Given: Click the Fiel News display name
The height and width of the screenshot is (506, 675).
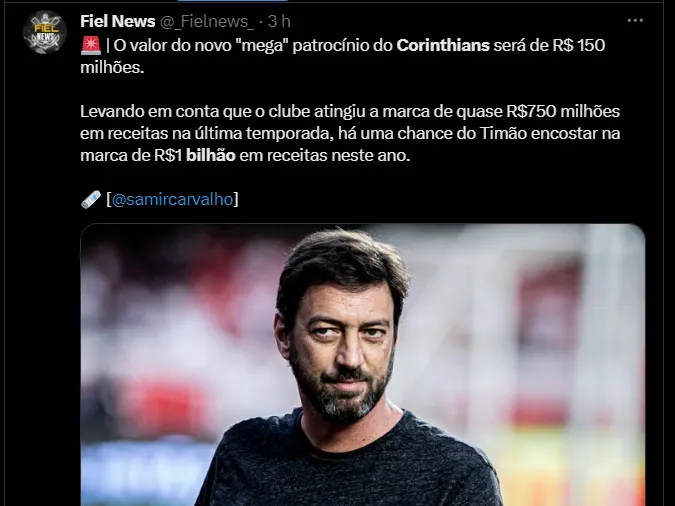Looking at the screenshot, I should coord(118,21).
